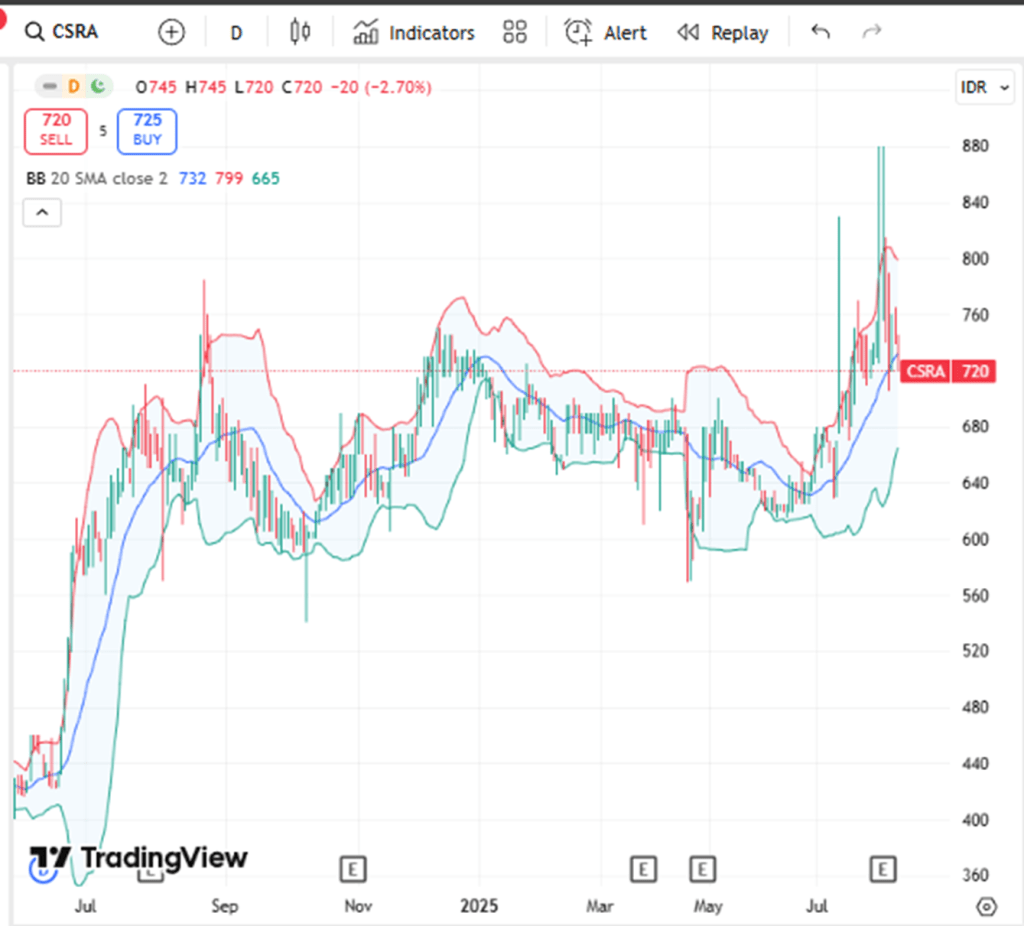Open indicator templates grid icon

(x=515, y=33)
